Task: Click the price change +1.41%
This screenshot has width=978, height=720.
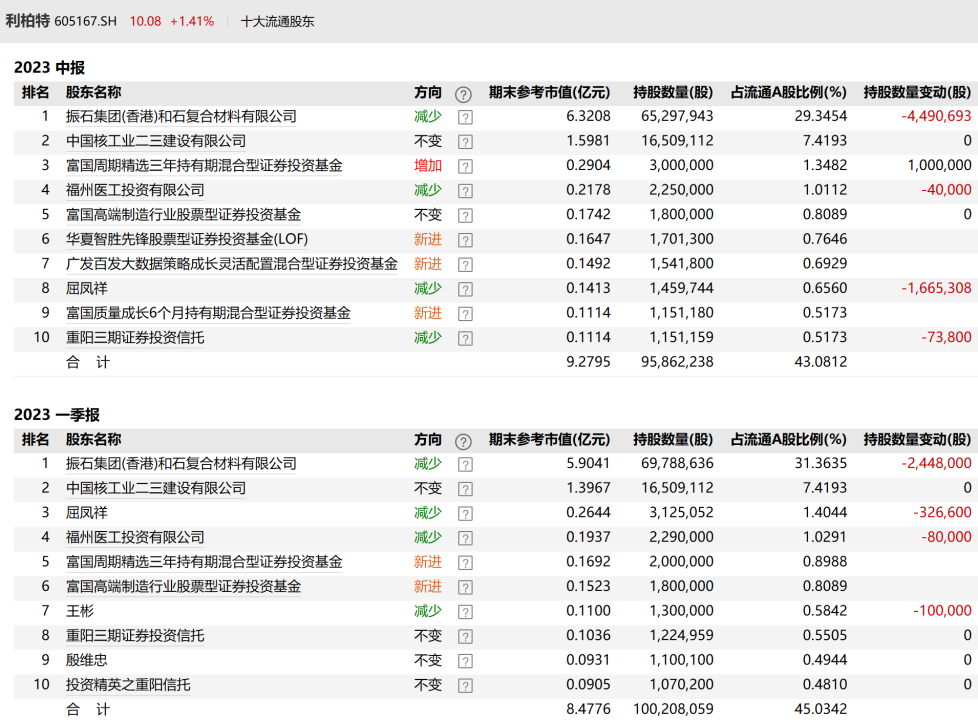Action: pos(192,21)
